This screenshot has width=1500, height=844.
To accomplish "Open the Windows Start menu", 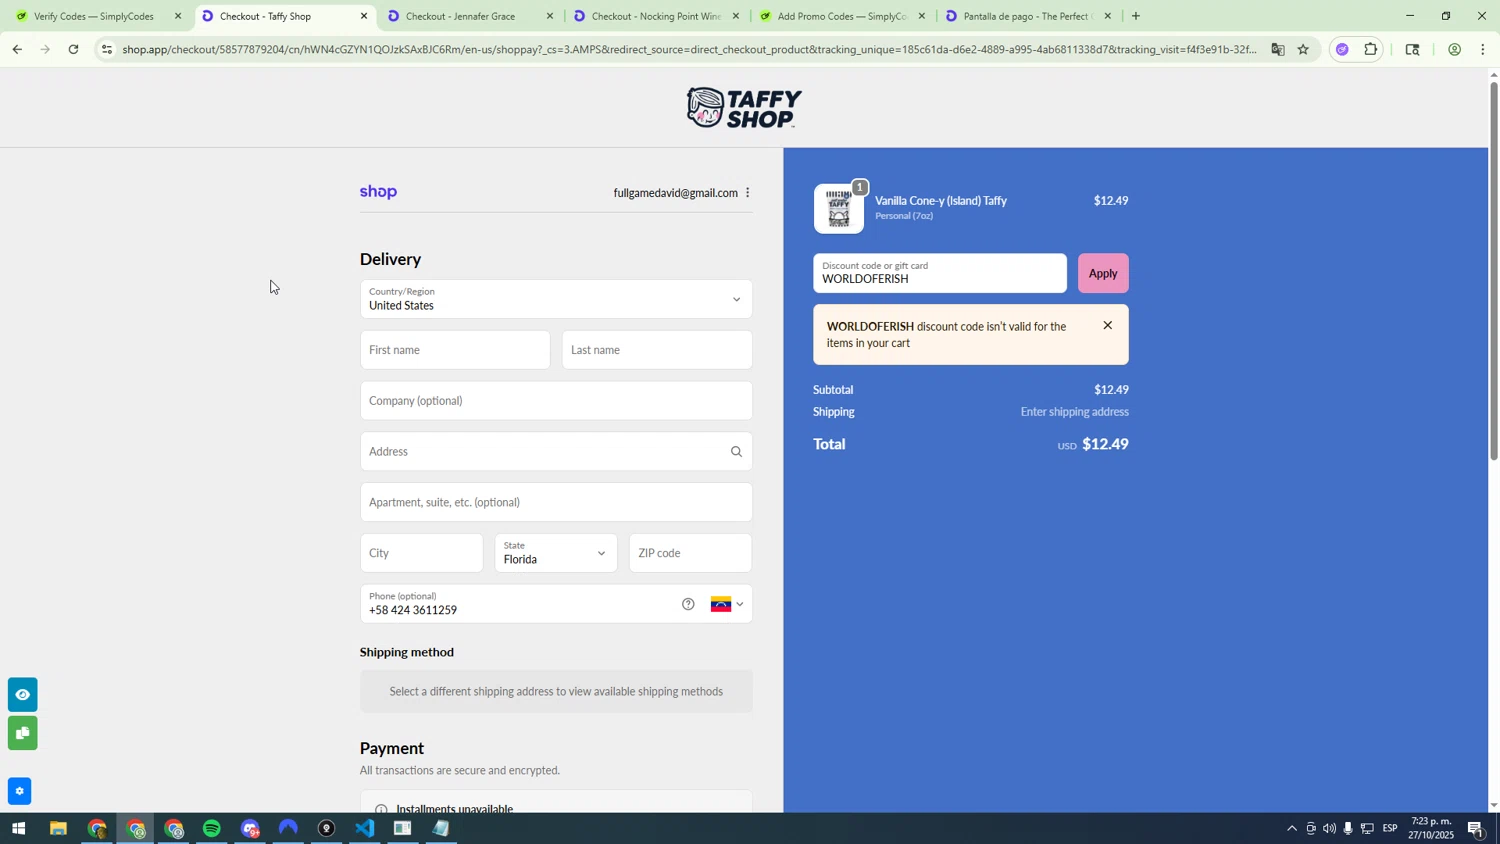I will click(x=17, y=829).
